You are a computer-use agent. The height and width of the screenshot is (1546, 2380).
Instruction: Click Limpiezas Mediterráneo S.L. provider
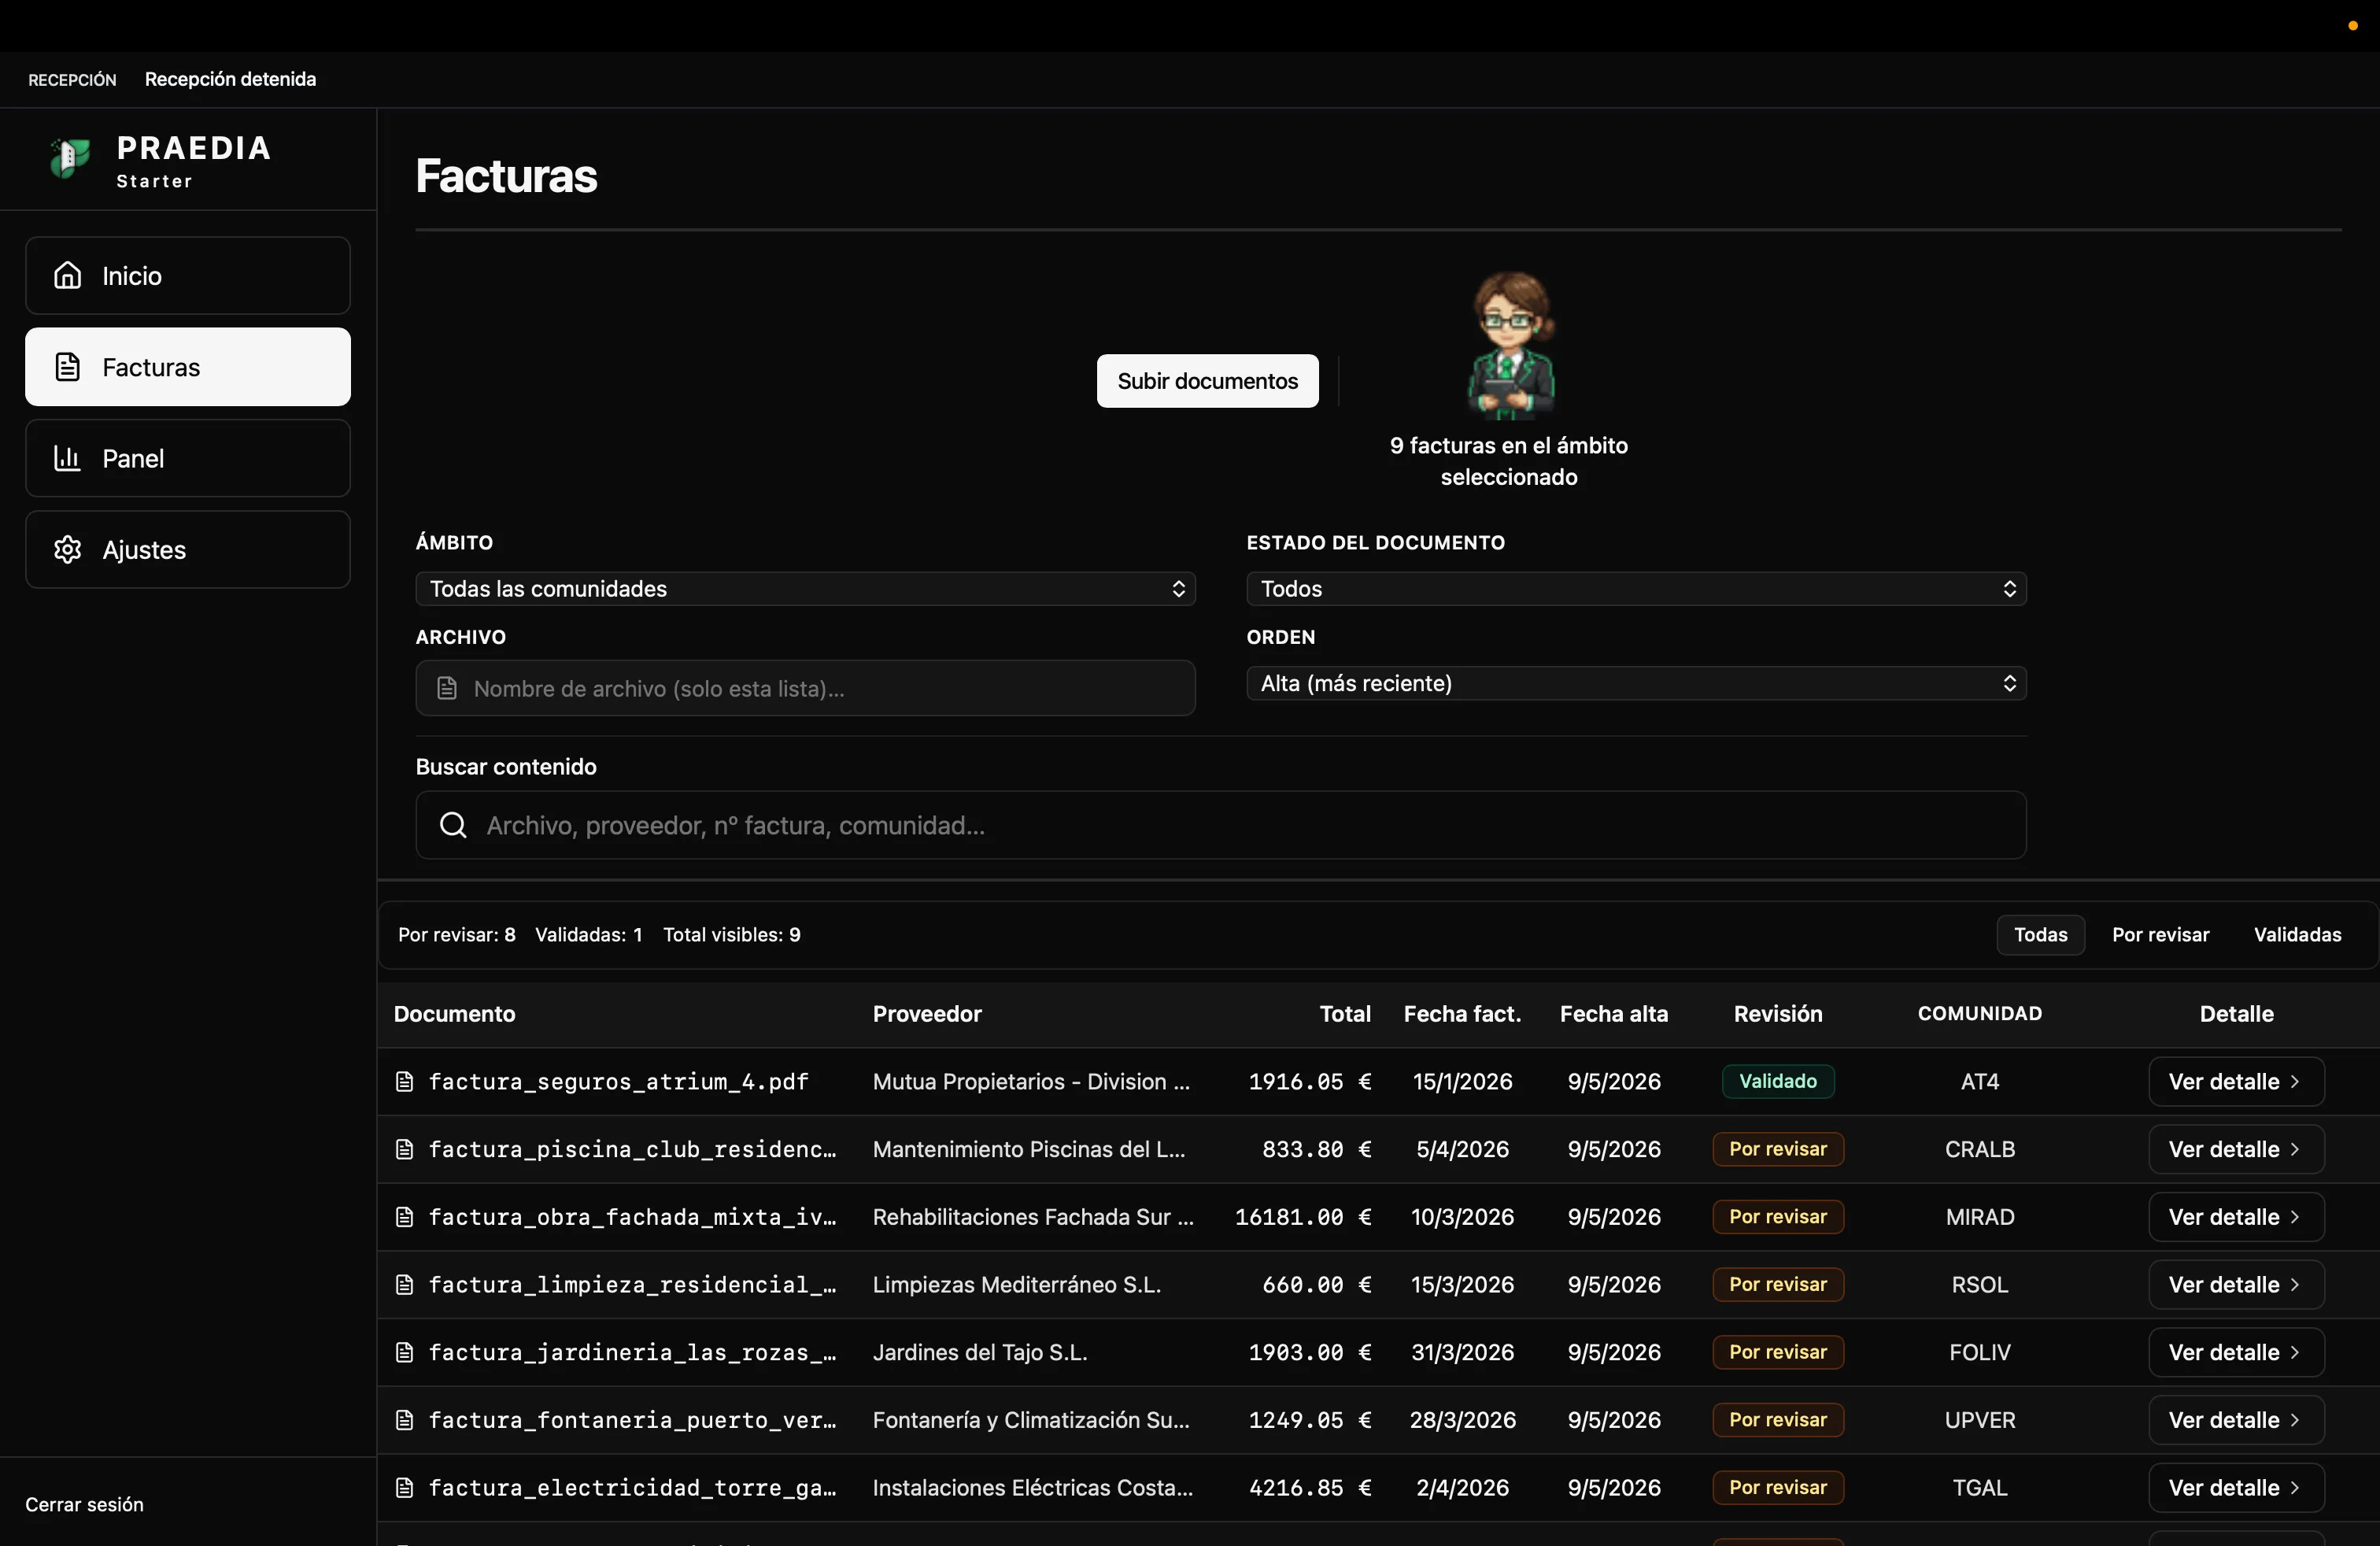pyautogui.click(x=1017, y=1284)
